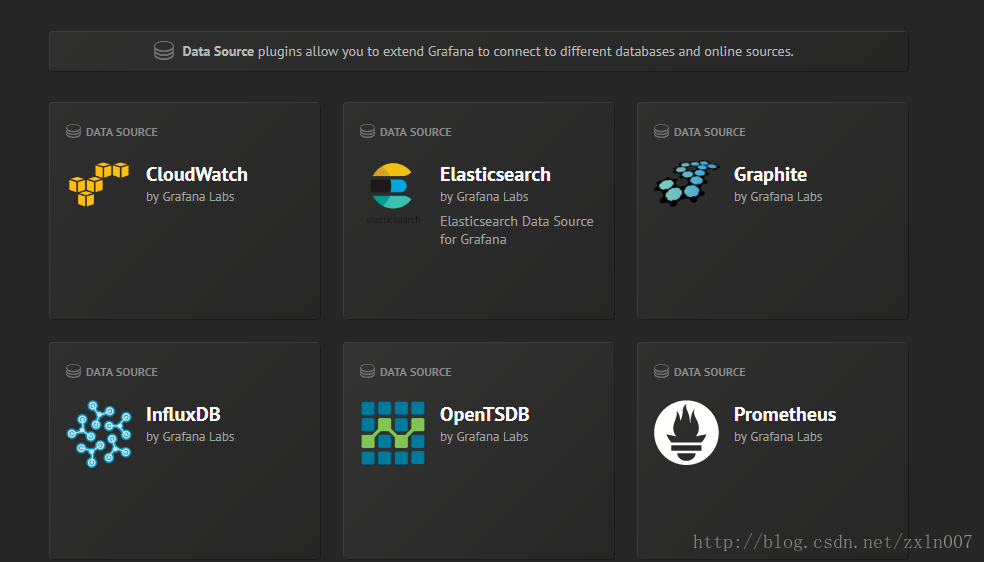Click the small database icon on Prometheus card

661,371
